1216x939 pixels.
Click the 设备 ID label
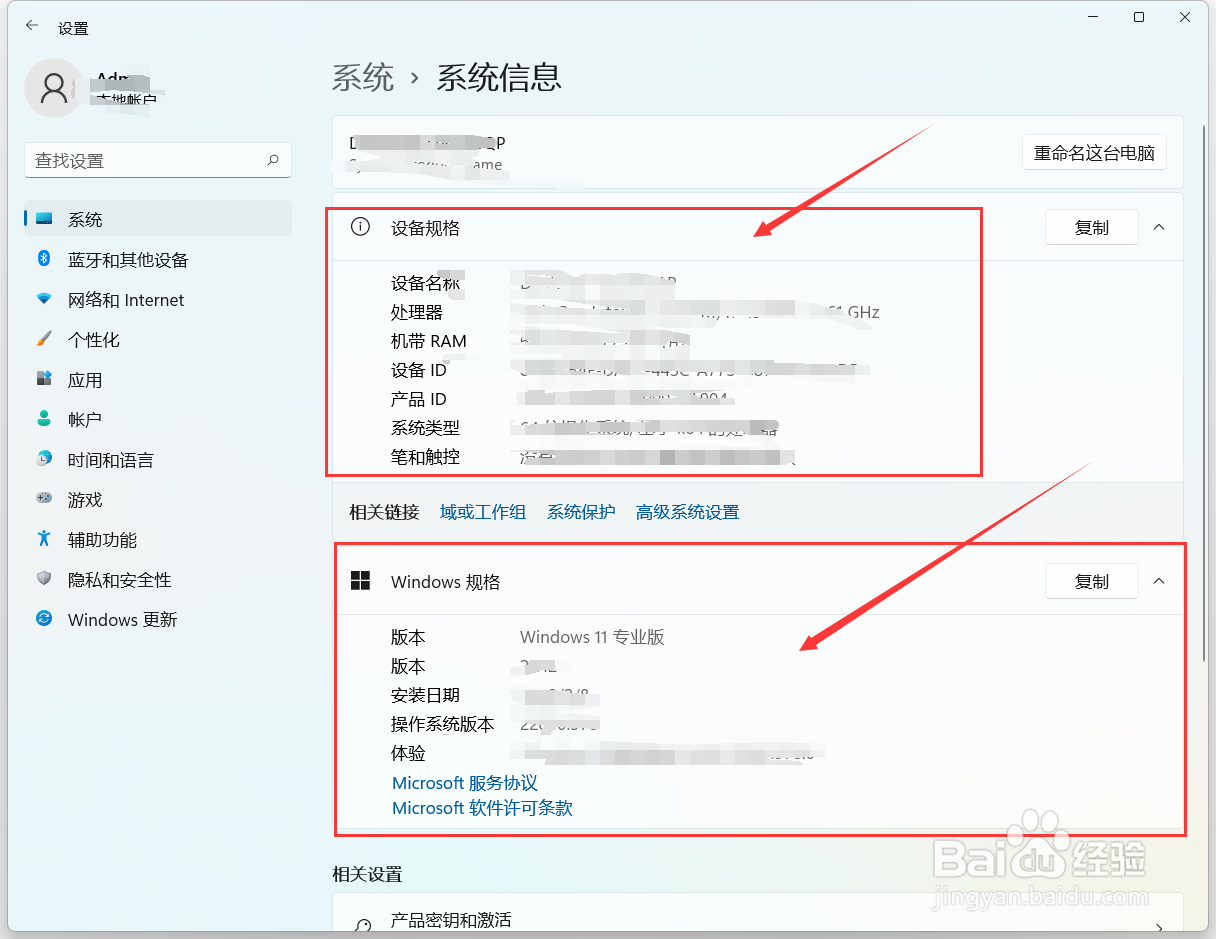[x=419, y=370]
